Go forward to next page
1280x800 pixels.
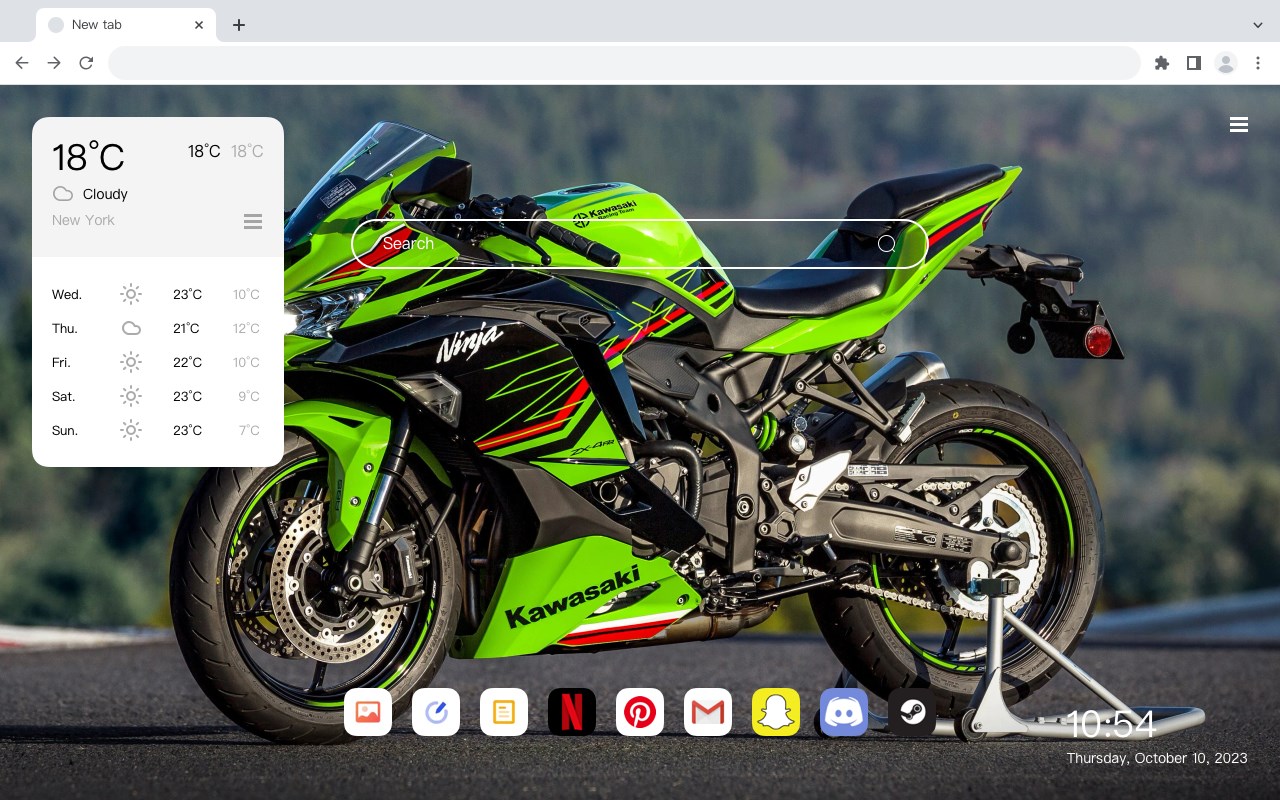[x=54, y=63]
